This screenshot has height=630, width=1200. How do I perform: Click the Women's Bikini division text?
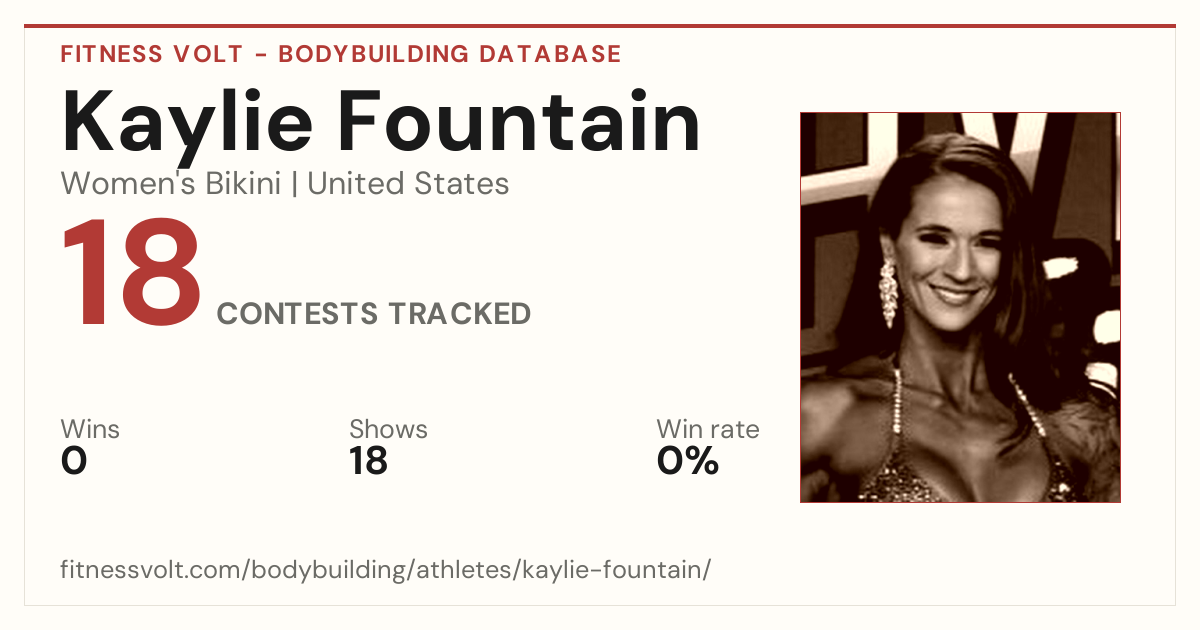(x=170, y=184)
